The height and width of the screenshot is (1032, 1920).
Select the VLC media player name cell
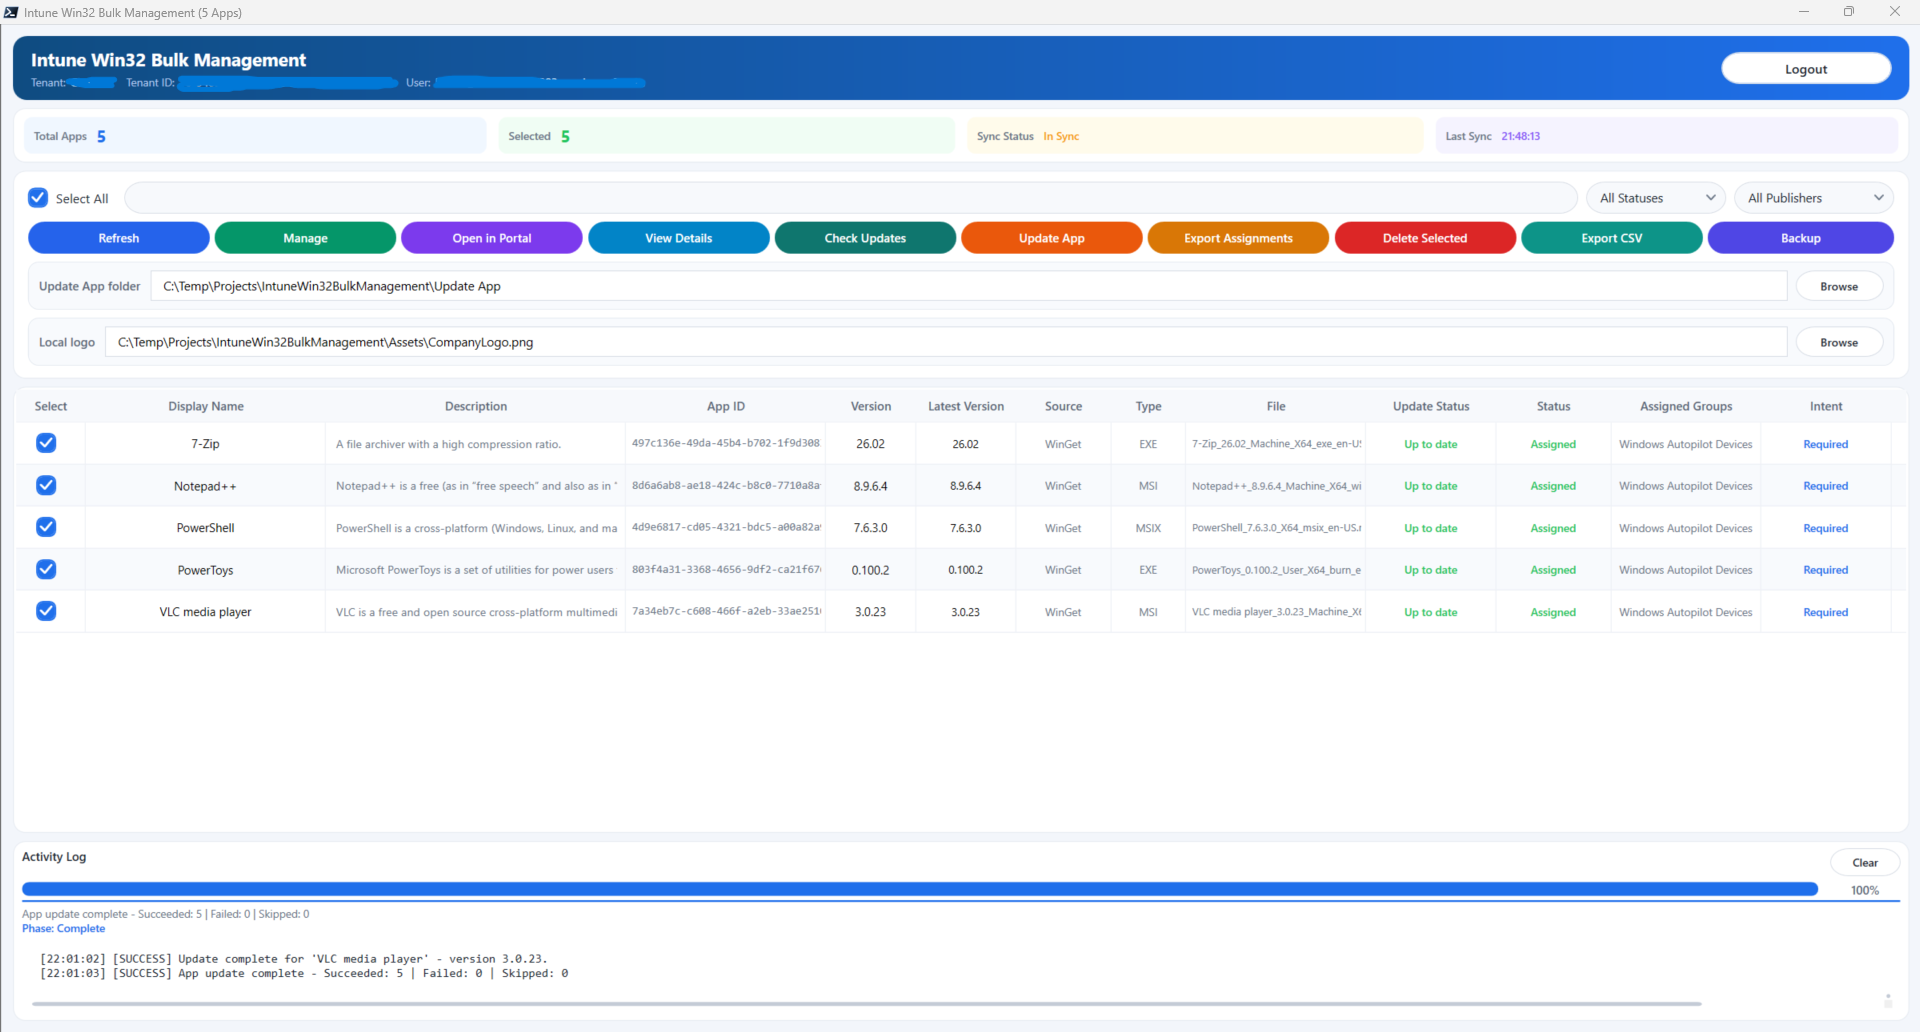206,612
